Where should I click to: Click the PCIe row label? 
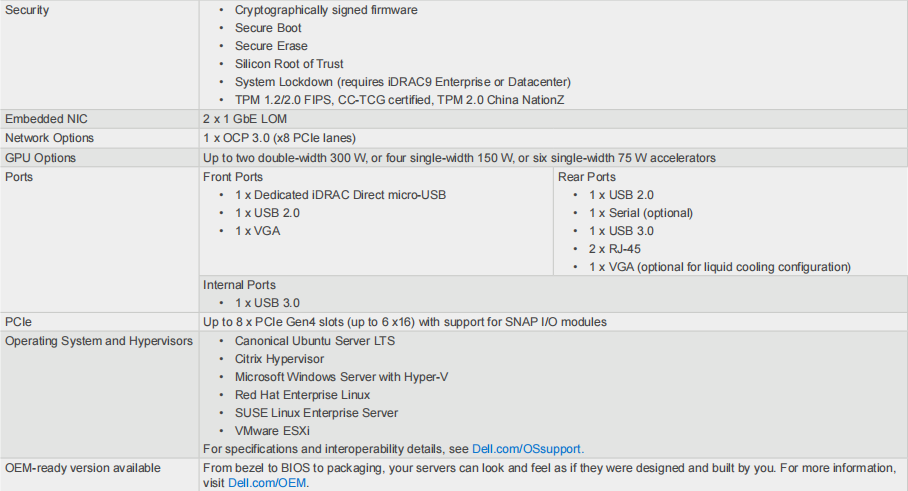tap(19, 321)
